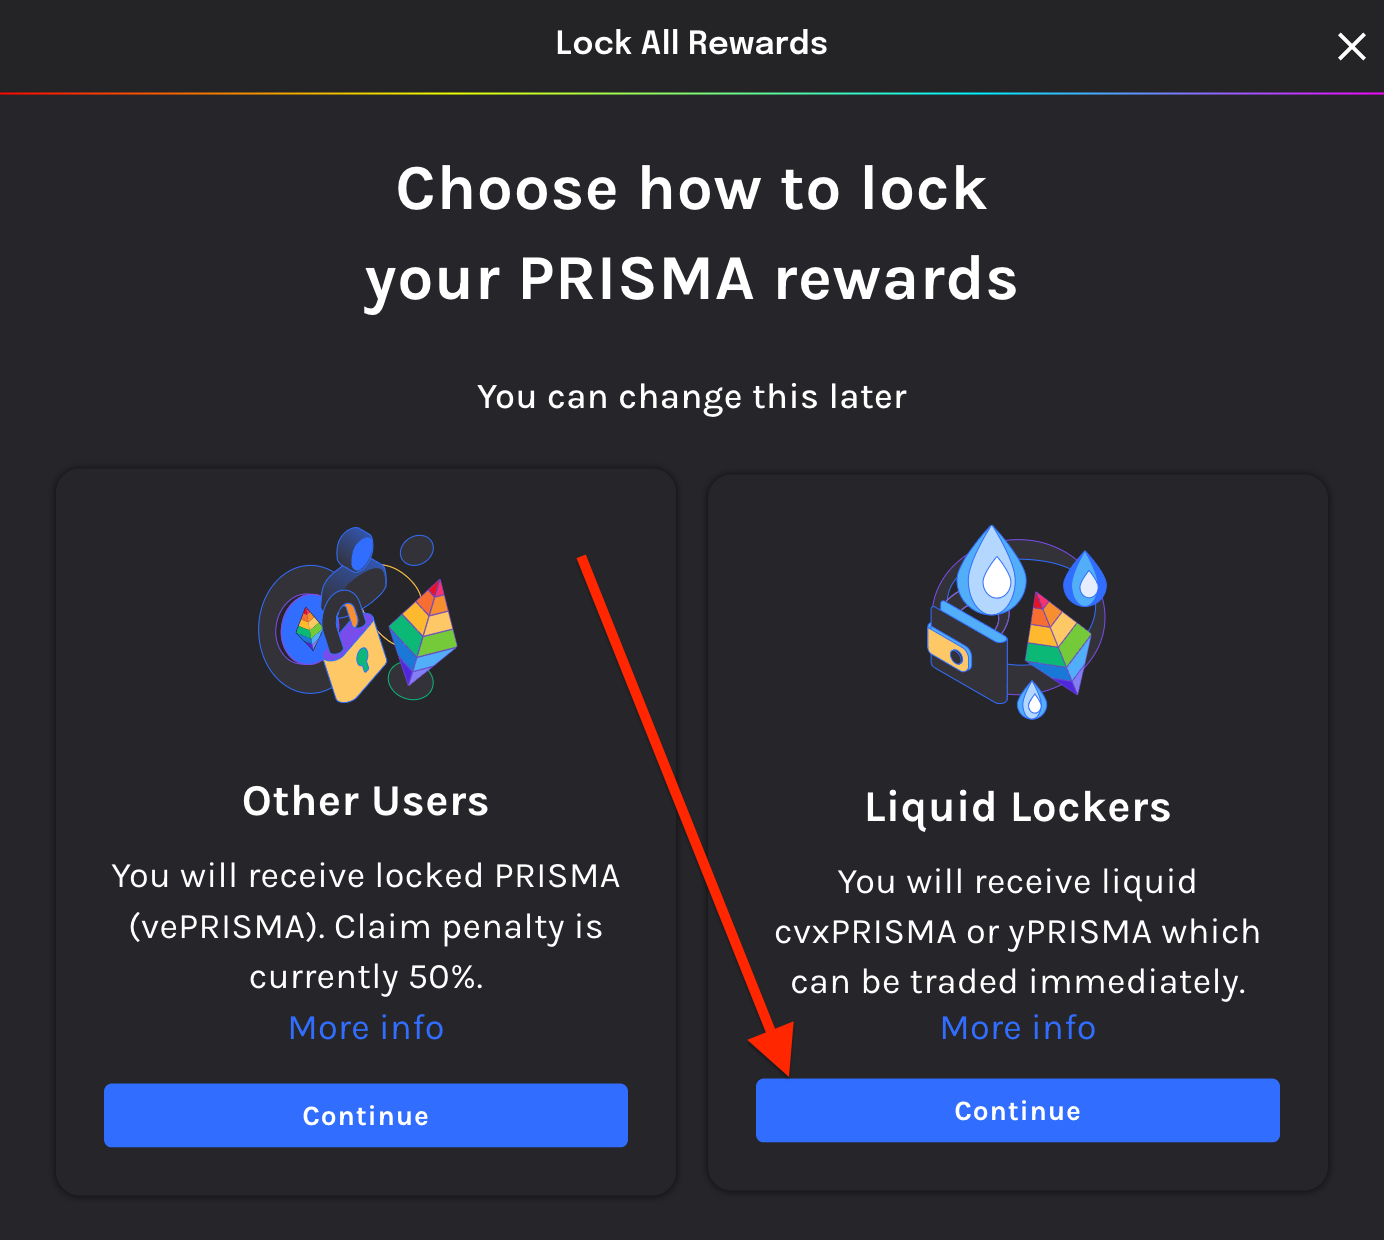Continue with the Other Users option
Viewport: 1384px width, 1240px height.
coord(366,1115)
